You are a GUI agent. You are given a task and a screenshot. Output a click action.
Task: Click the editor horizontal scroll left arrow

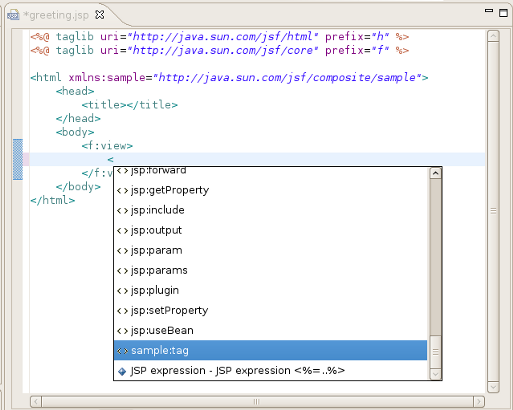pyautogui.click(x=36, y=401)
